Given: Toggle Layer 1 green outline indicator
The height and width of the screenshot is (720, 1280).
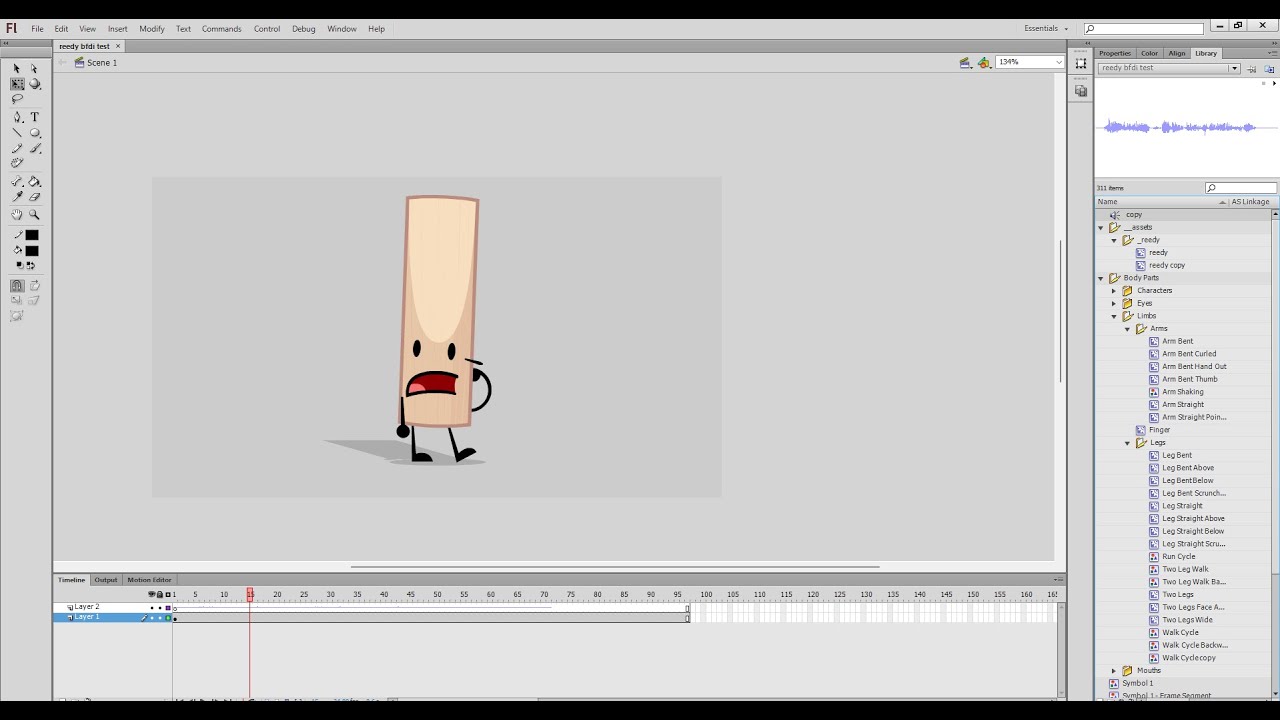Looking at the screenshot, I should click(168, 618).
